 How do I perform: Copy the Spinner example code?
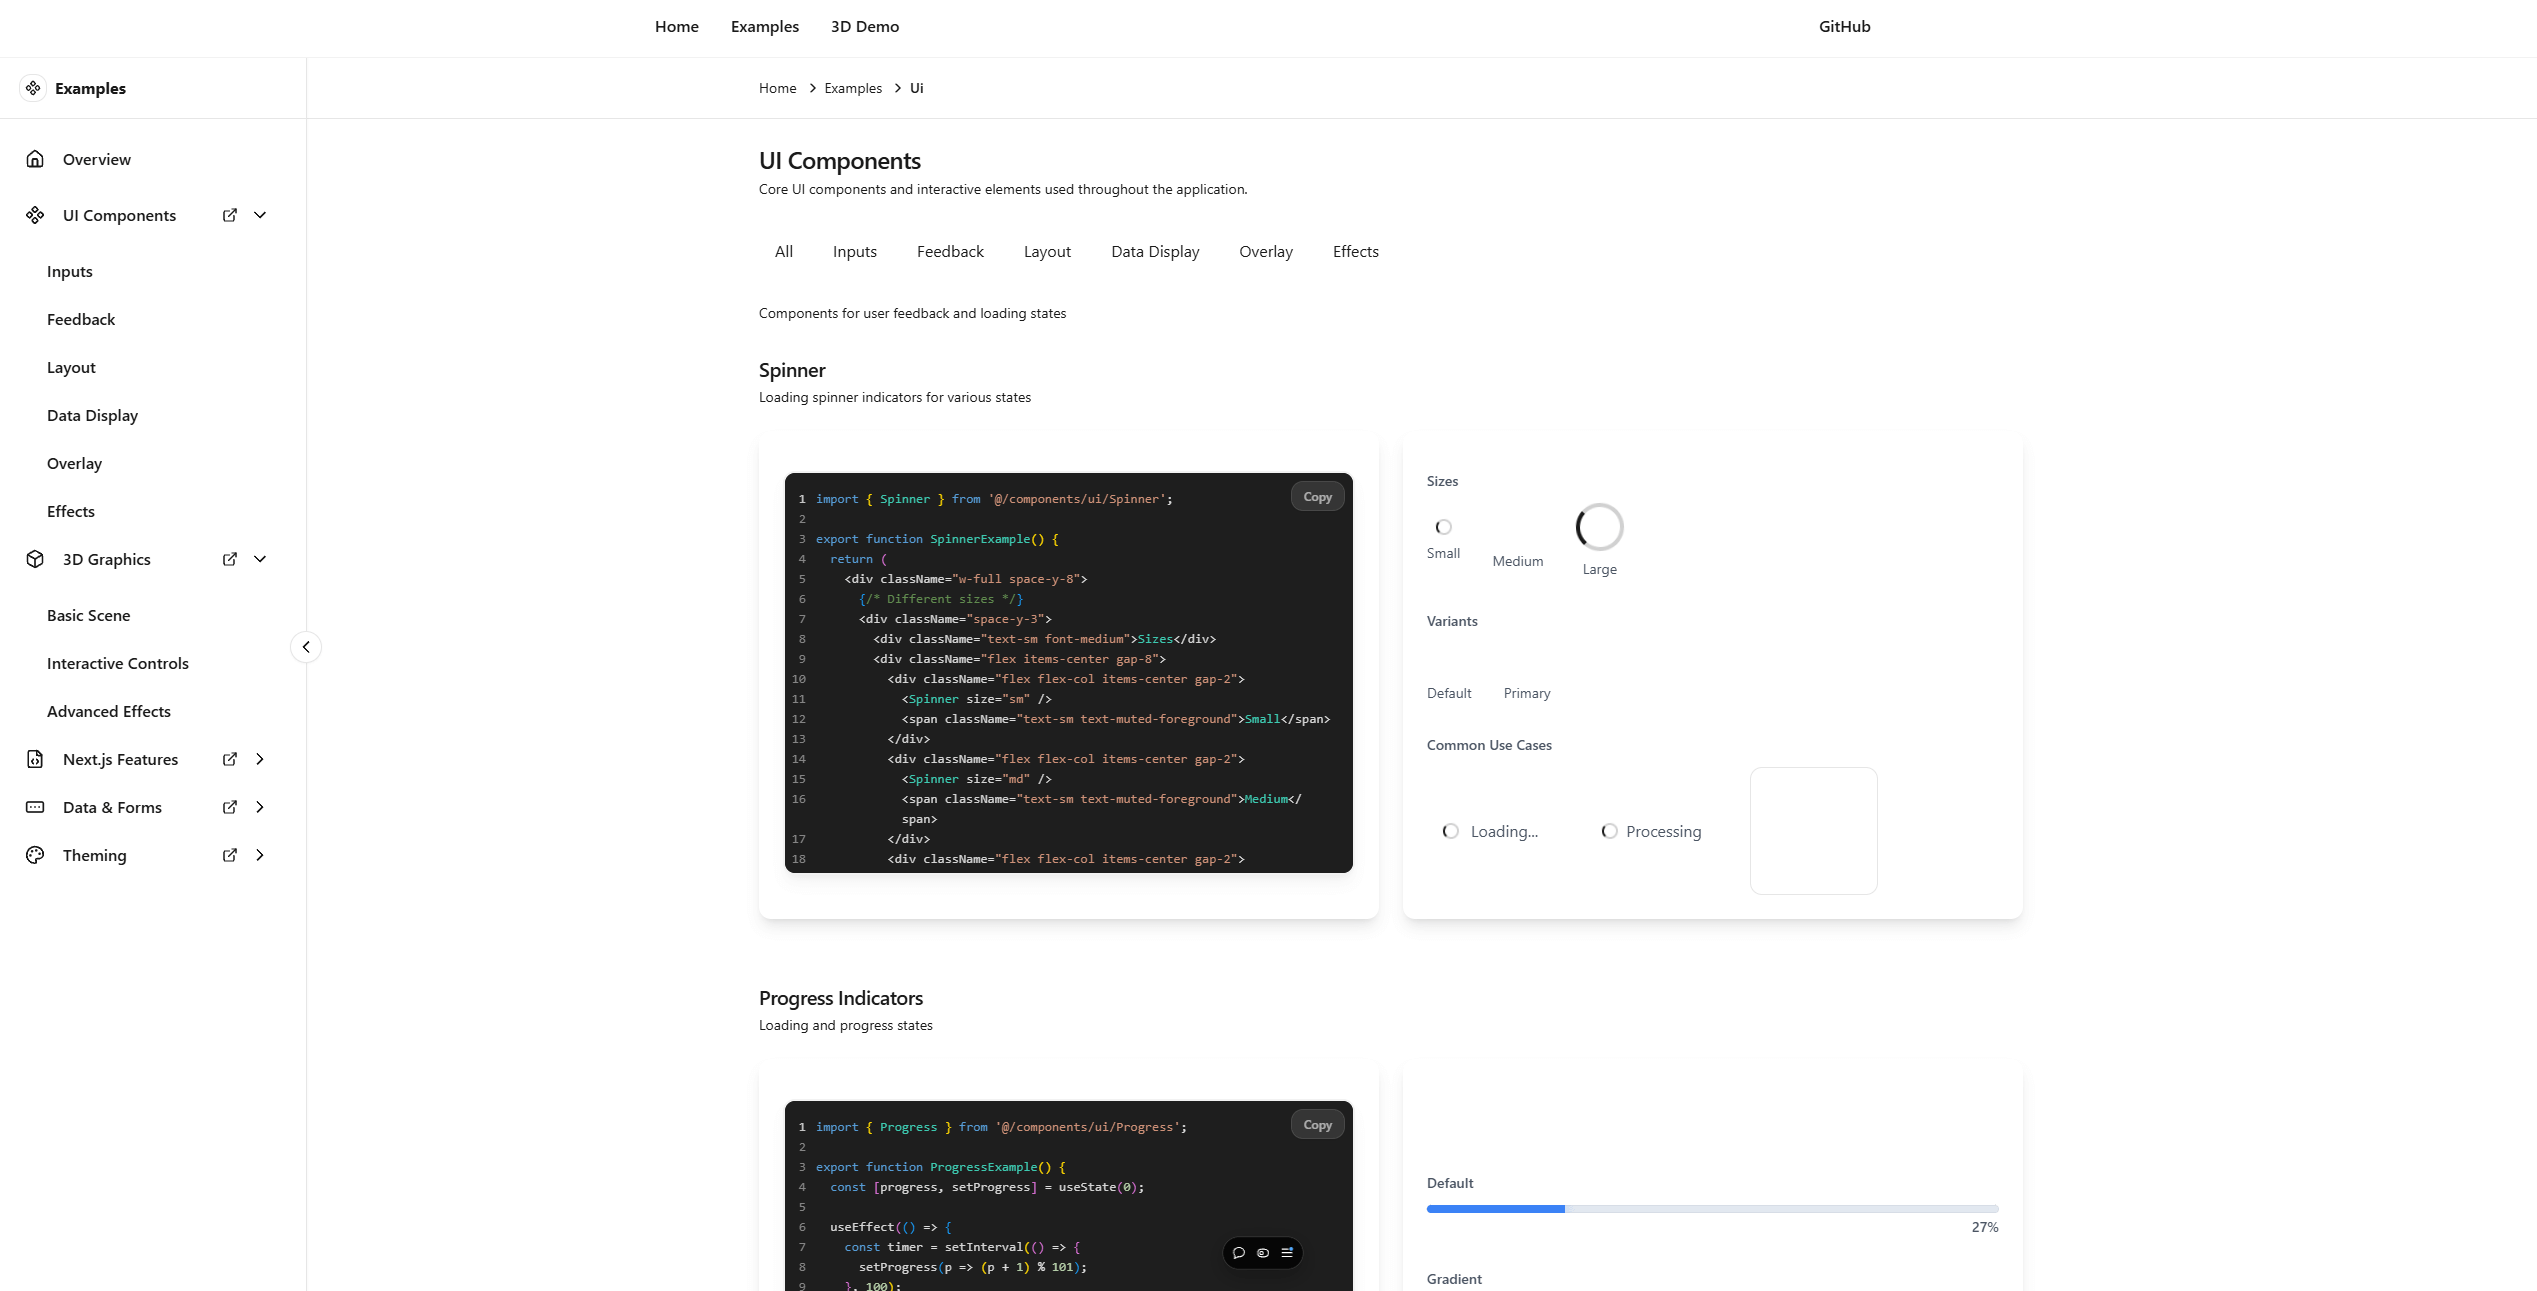tap(1316, 496)
